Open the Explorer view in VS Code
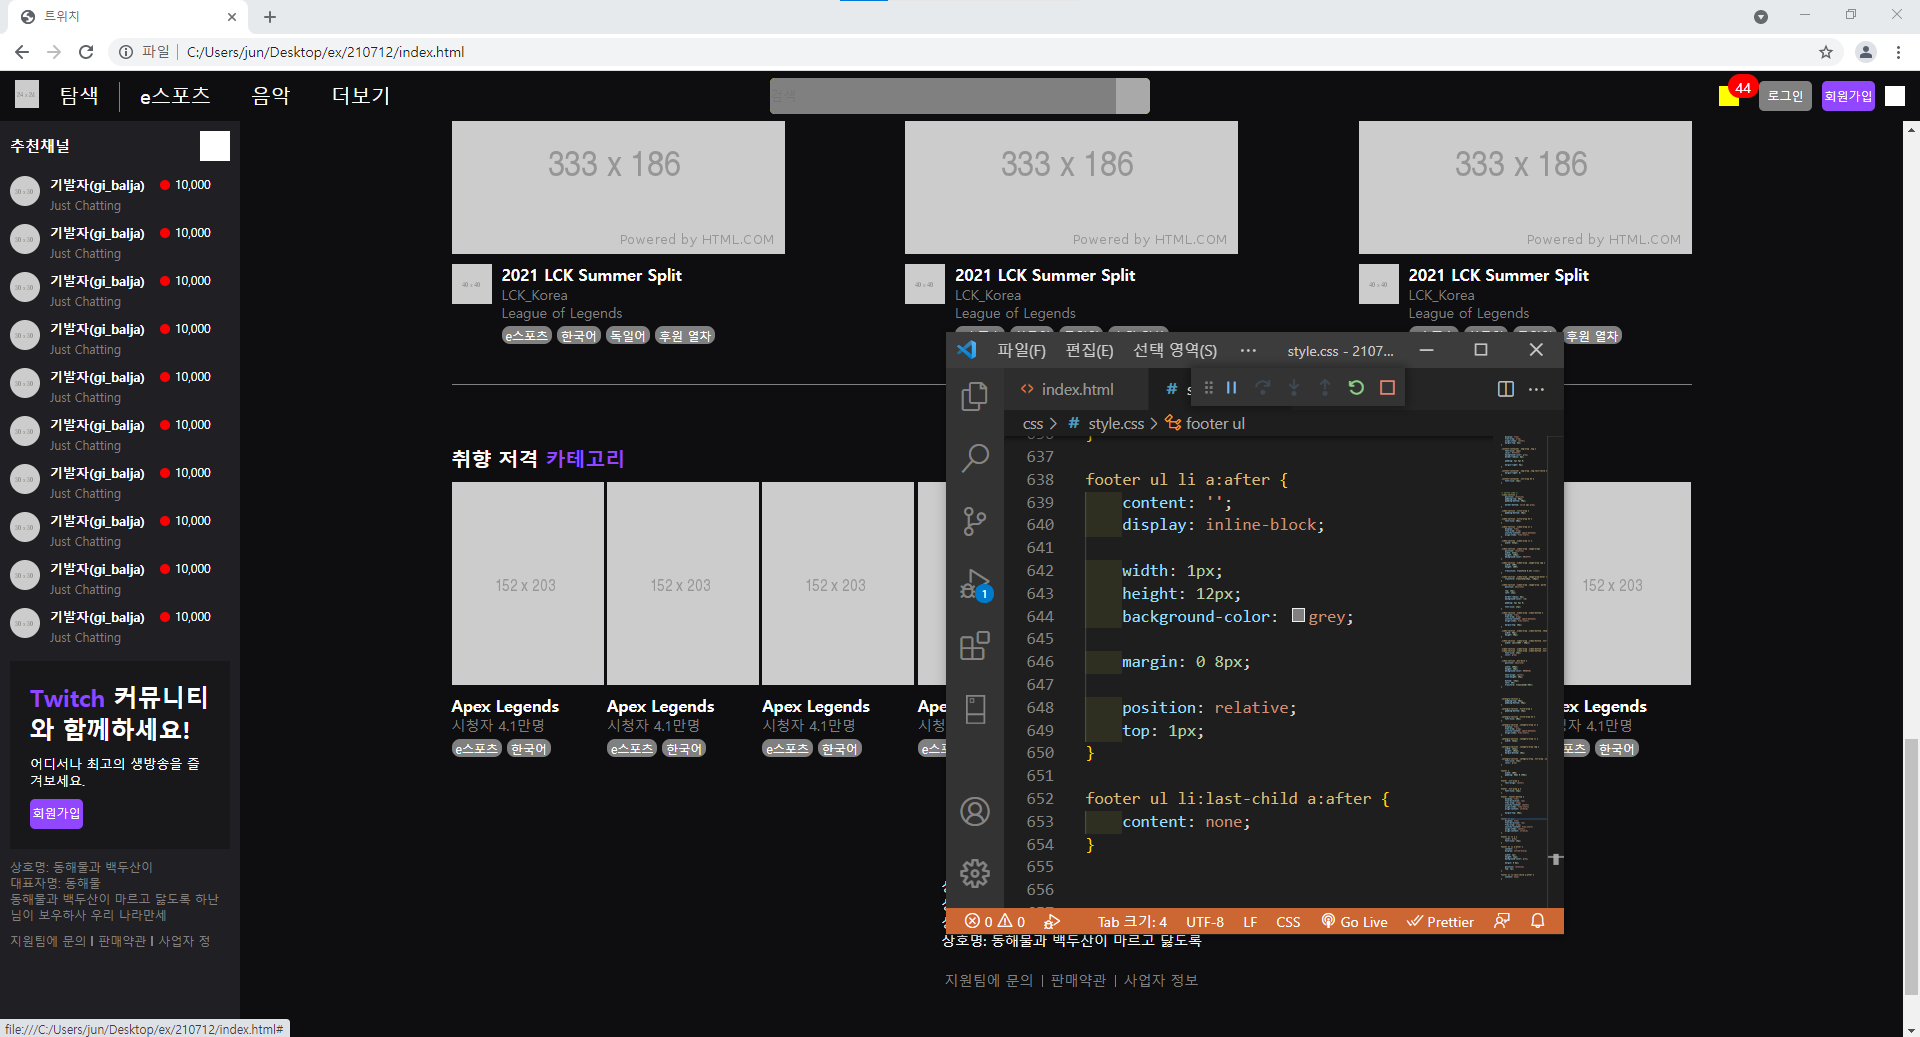This screenshot has height=1037, width=1920. tap(975, 397)
